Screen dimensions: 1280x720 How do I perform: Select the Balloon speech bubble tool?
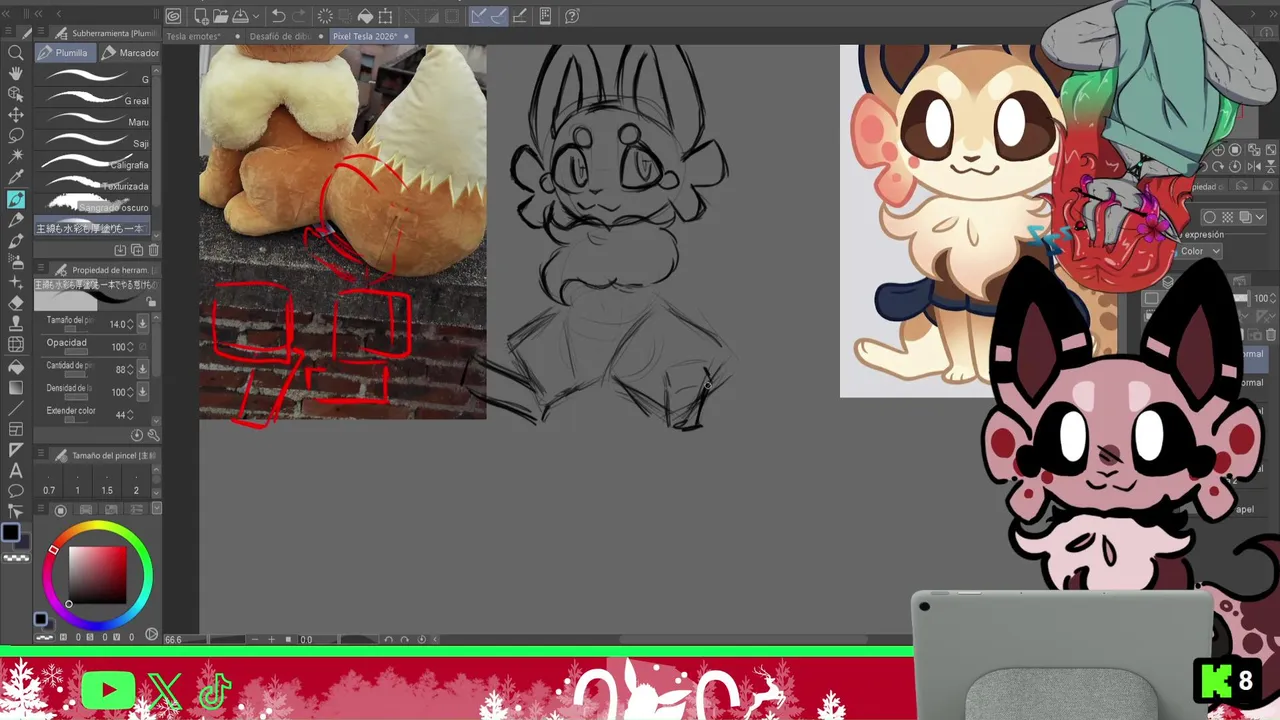pos(16,491)
